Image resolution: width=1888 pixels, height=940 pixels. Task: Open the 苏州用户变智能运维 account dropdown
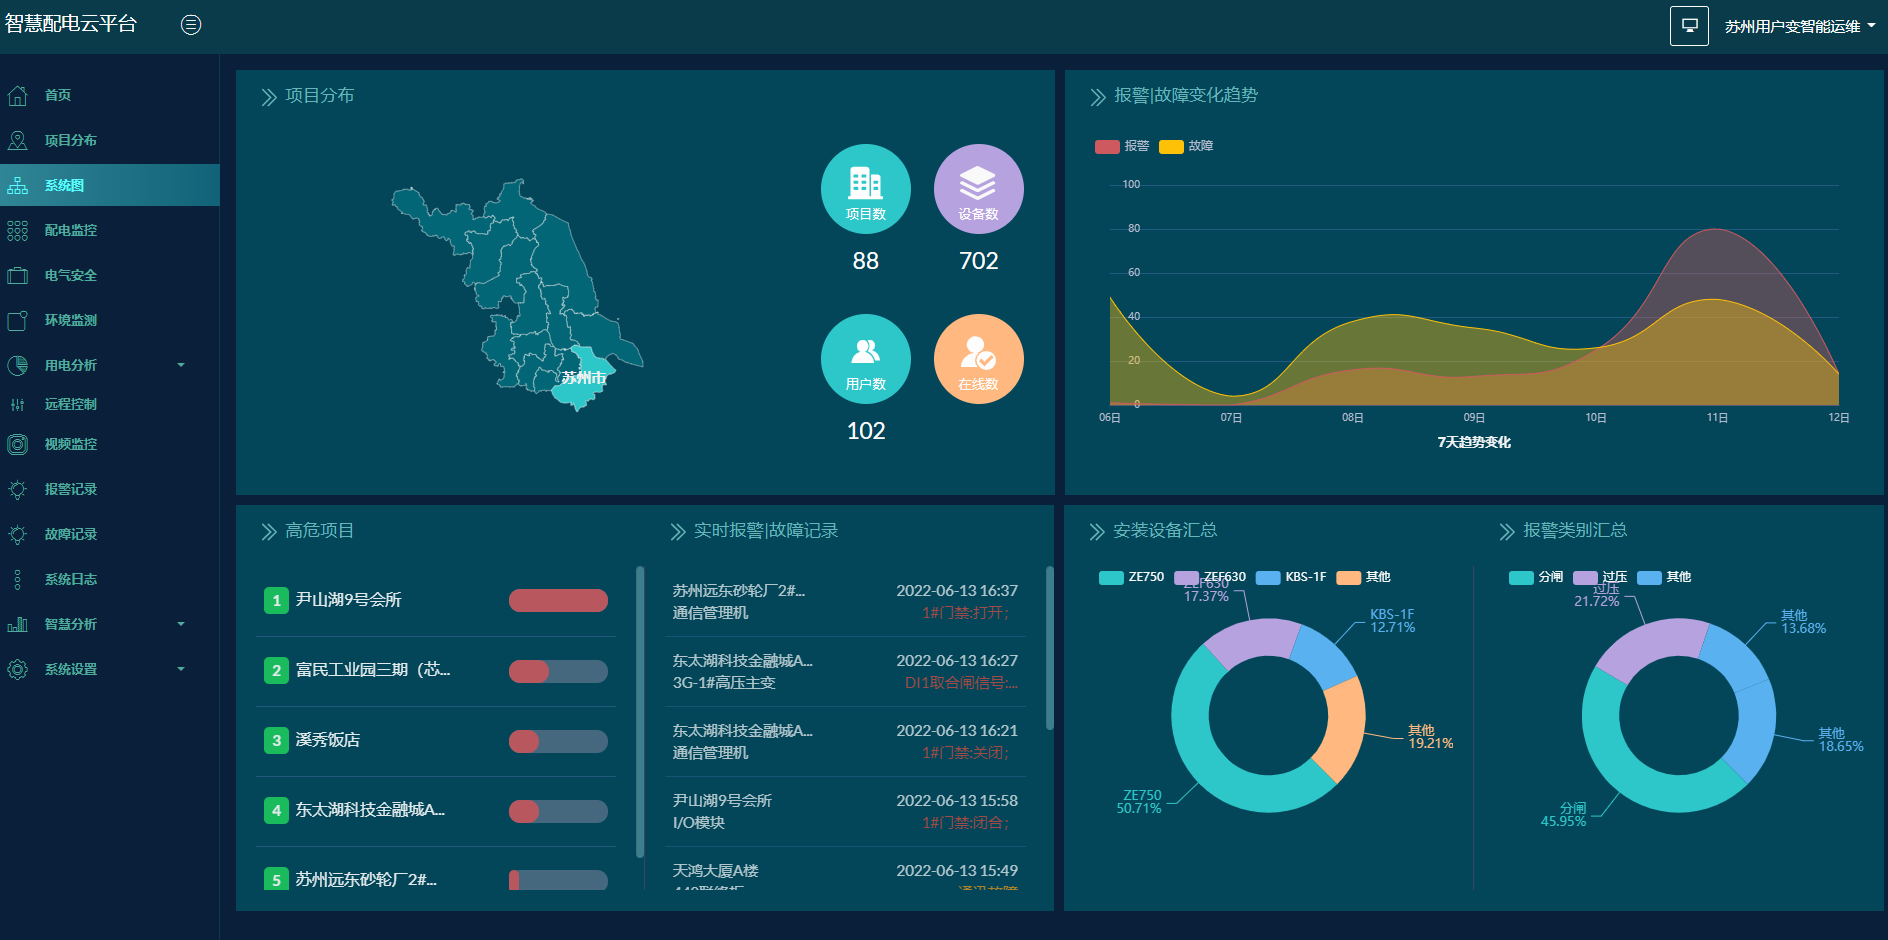[x=1799, y=27]
